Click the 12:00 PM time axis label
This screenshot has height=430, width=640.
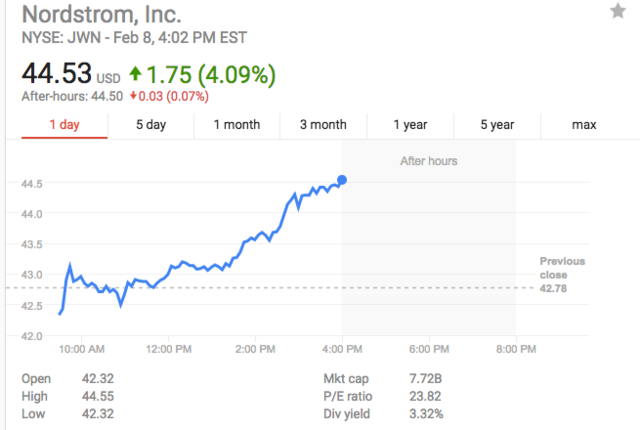(169, 349)
